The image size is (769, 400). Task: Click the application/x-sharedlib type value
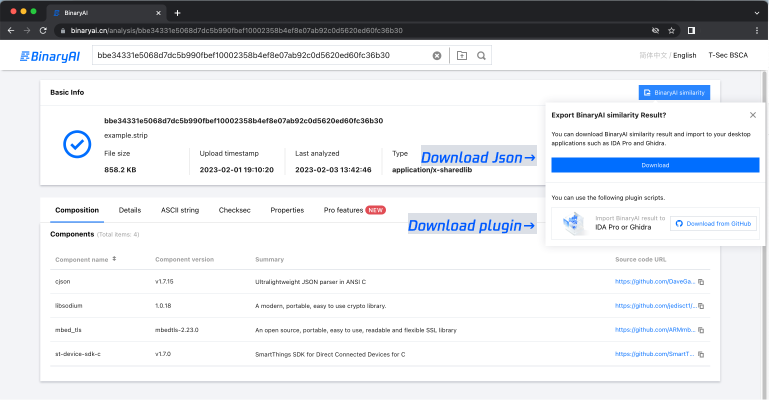pos(432,170)
